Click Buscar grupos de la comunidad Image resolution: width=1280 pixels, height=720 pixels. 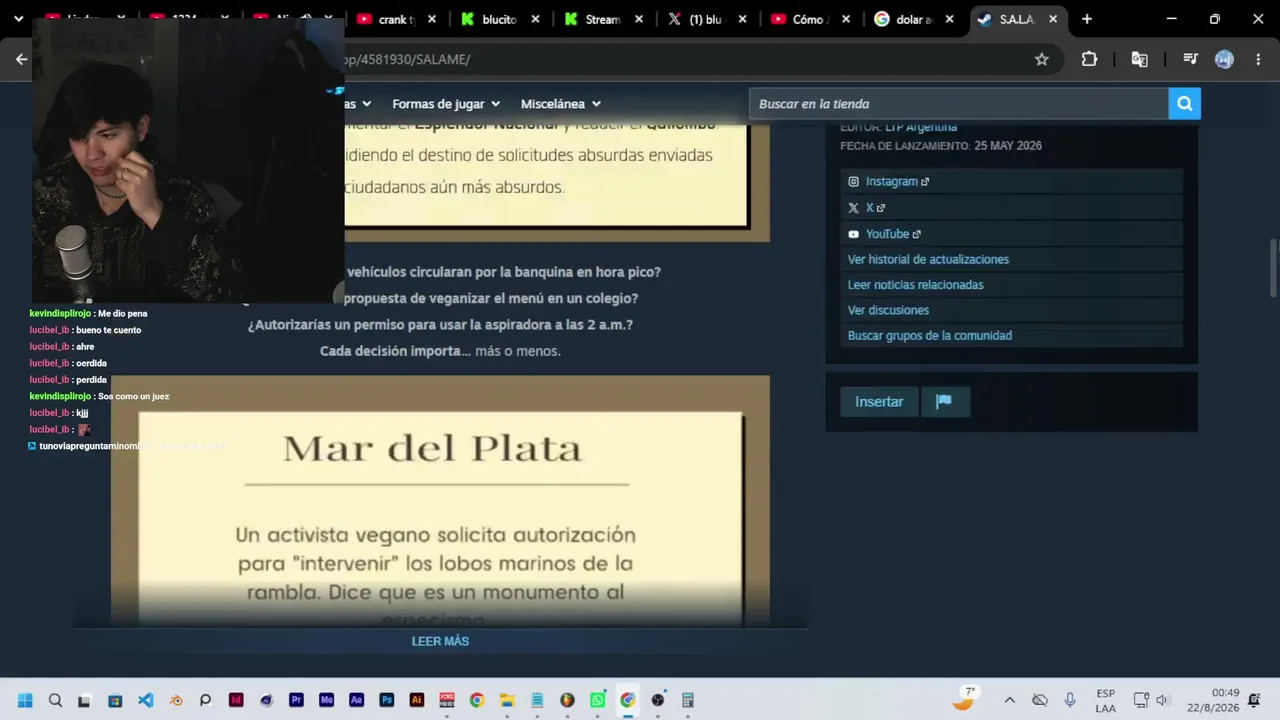point(929,336)
